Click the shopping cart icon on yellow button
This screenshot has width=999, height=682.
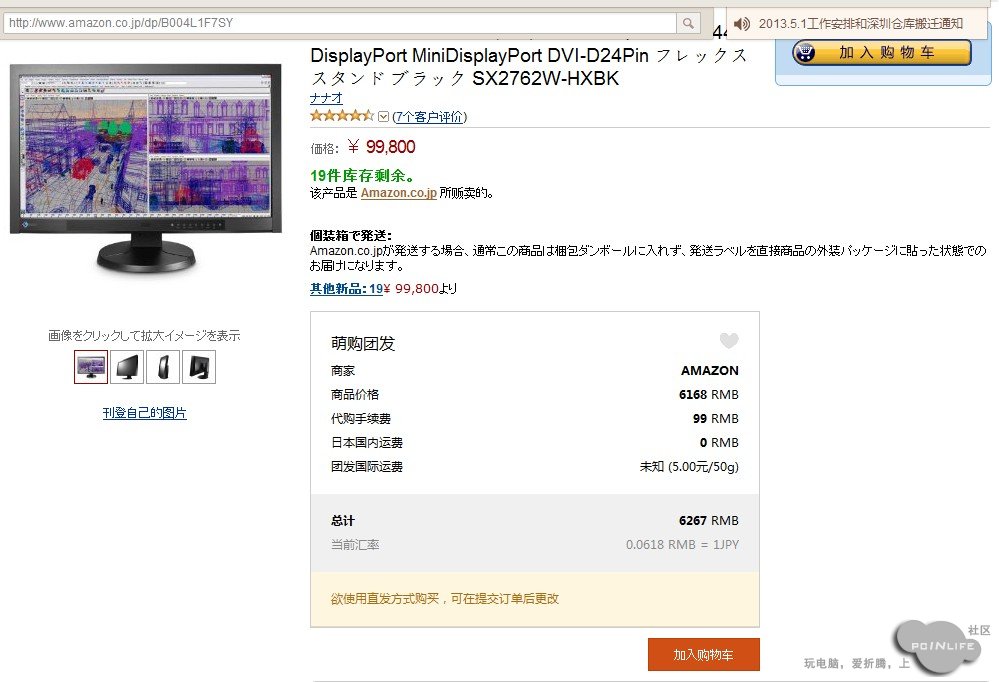coord(805,52)
